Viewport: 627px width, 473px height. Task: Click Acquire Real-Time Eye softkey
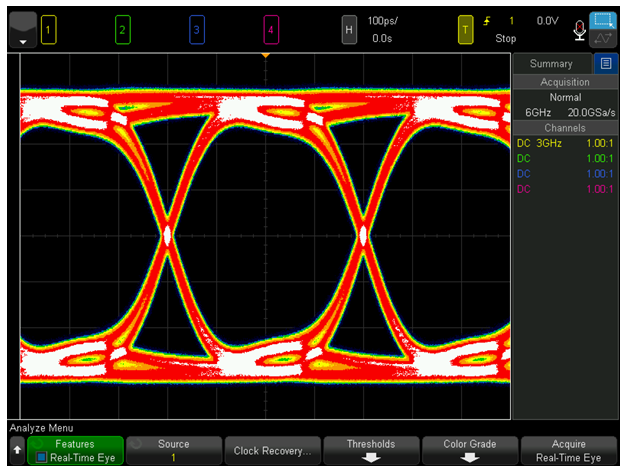click(569, 451)
